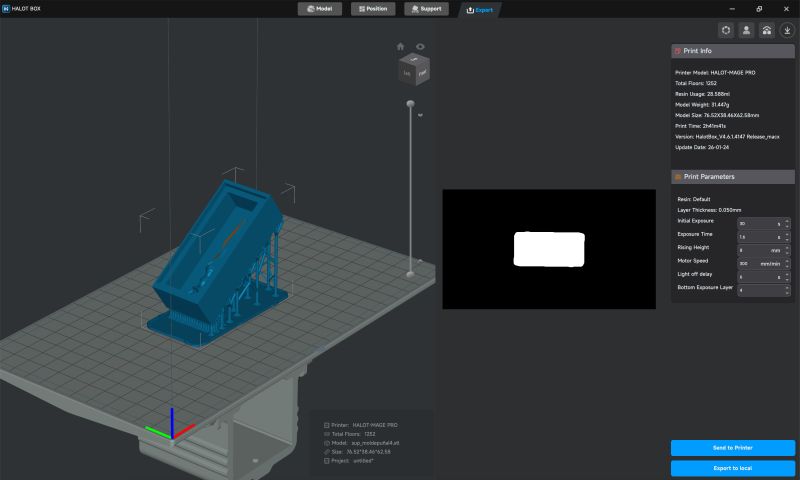The image size is (800, 480).
Task: Open the Support tab
Action: pos(427,9)
